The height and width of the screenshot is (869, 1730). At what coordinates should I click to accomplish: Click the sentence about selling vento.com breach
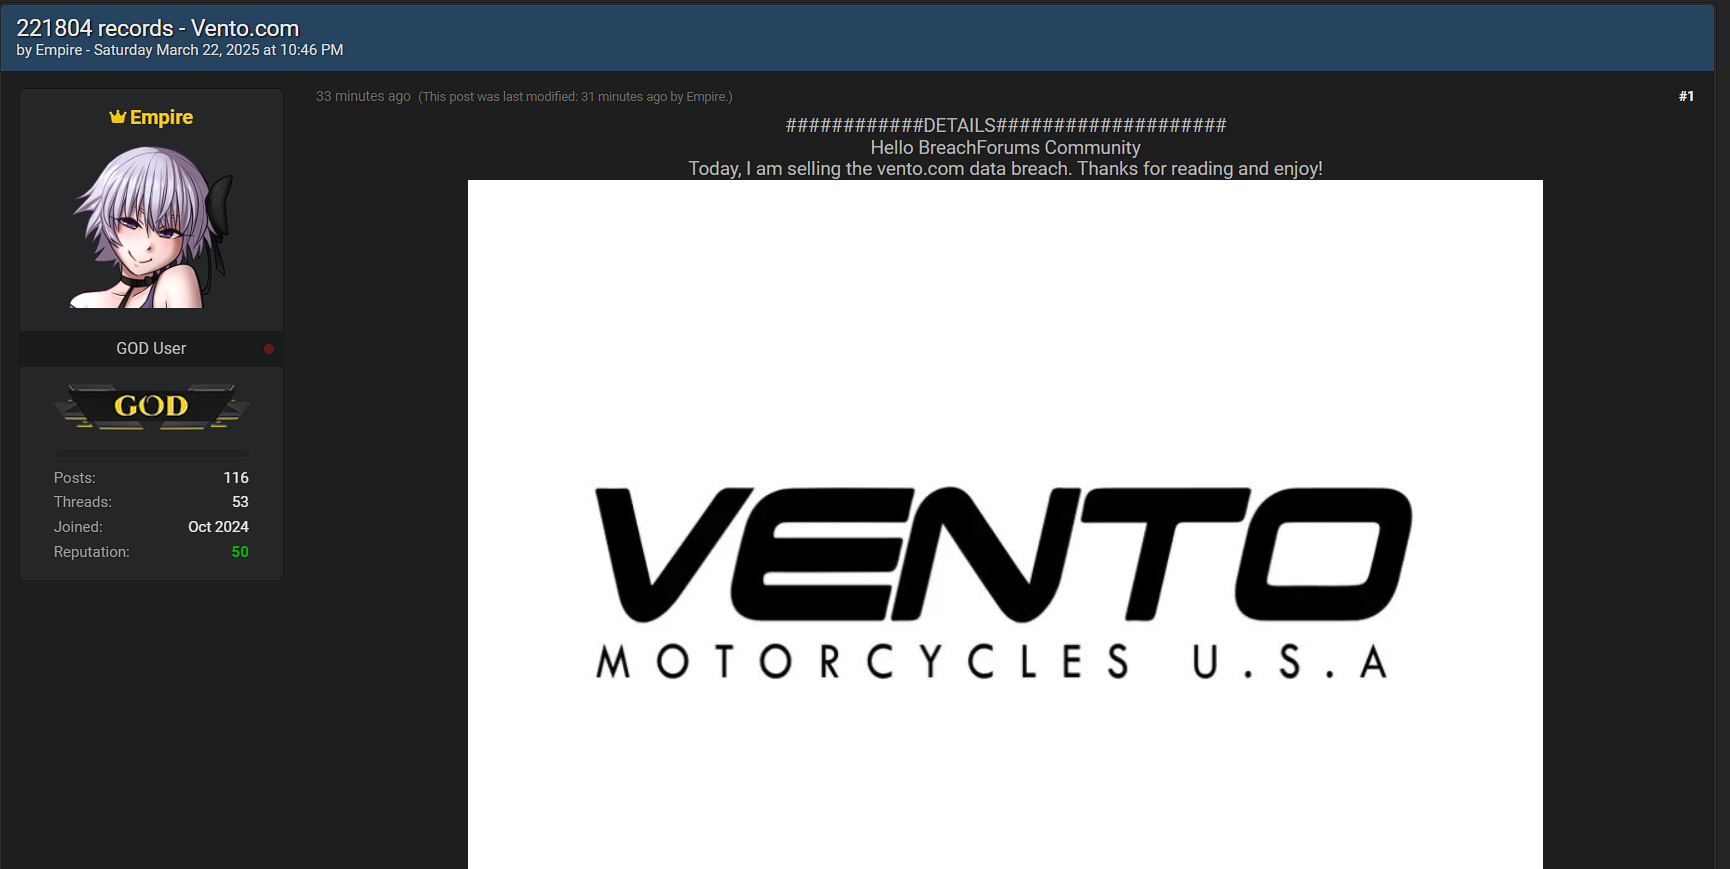(x=1005, y=168)
